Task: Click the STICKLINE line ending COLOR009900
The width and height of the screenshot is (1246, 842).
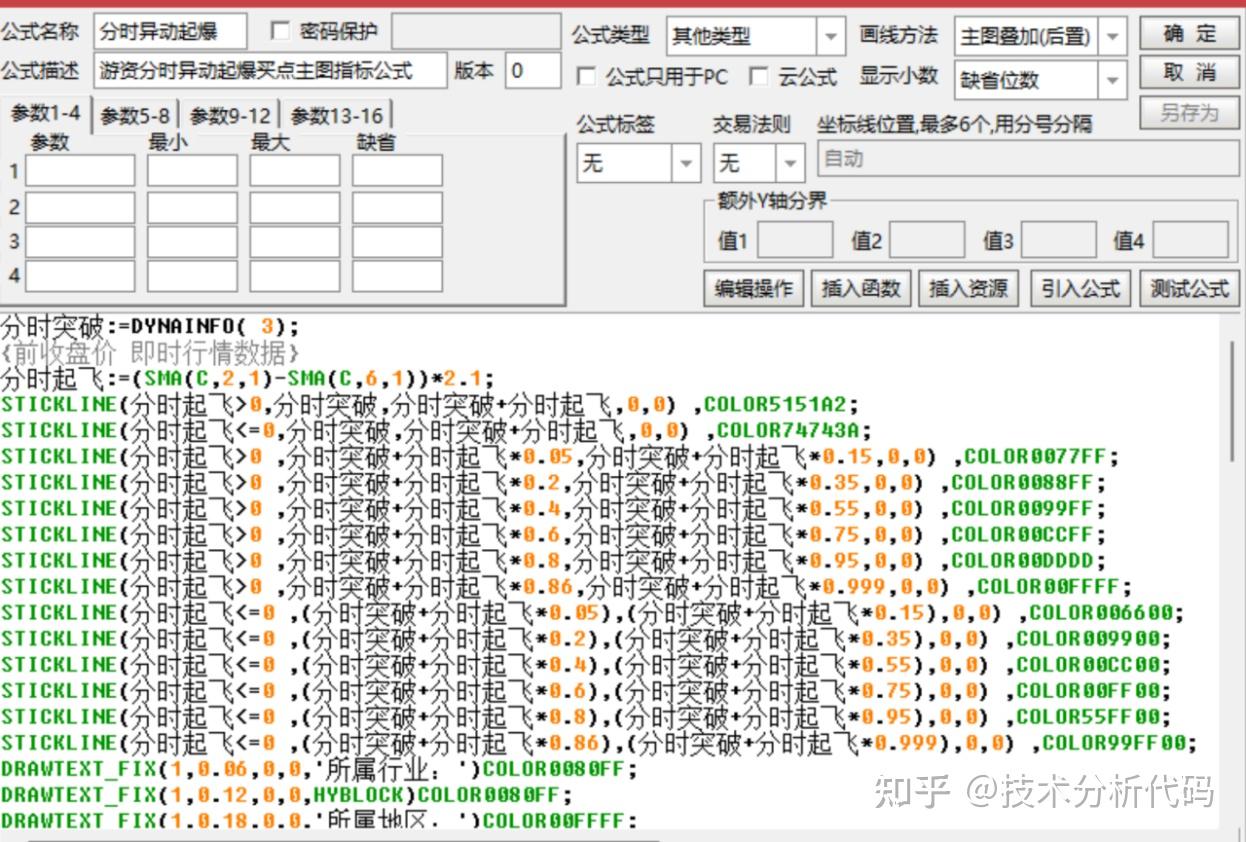Action: coord(586,638)
